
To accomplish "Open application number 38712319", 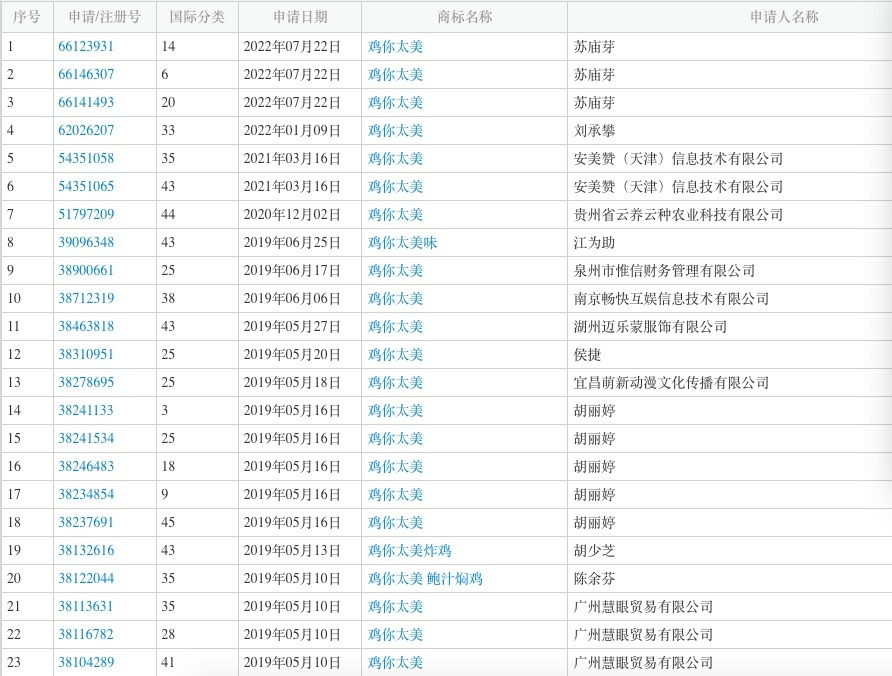I will [x=86, y=299].
